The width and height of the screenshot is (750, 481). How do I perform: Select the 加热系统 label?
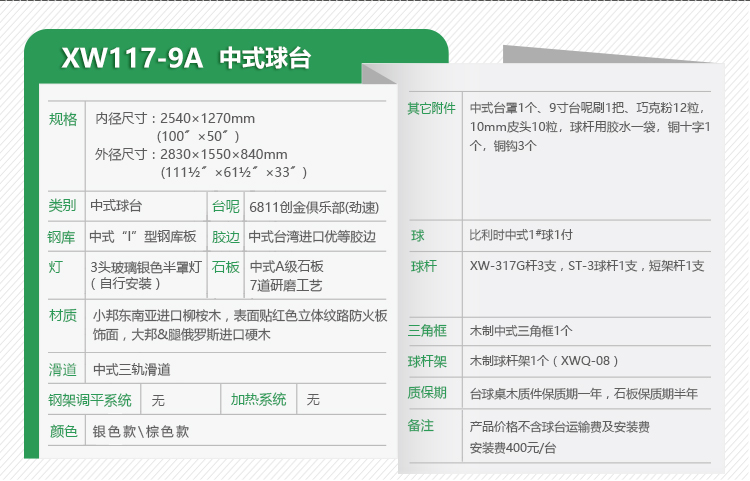click(x=258, y=399)
